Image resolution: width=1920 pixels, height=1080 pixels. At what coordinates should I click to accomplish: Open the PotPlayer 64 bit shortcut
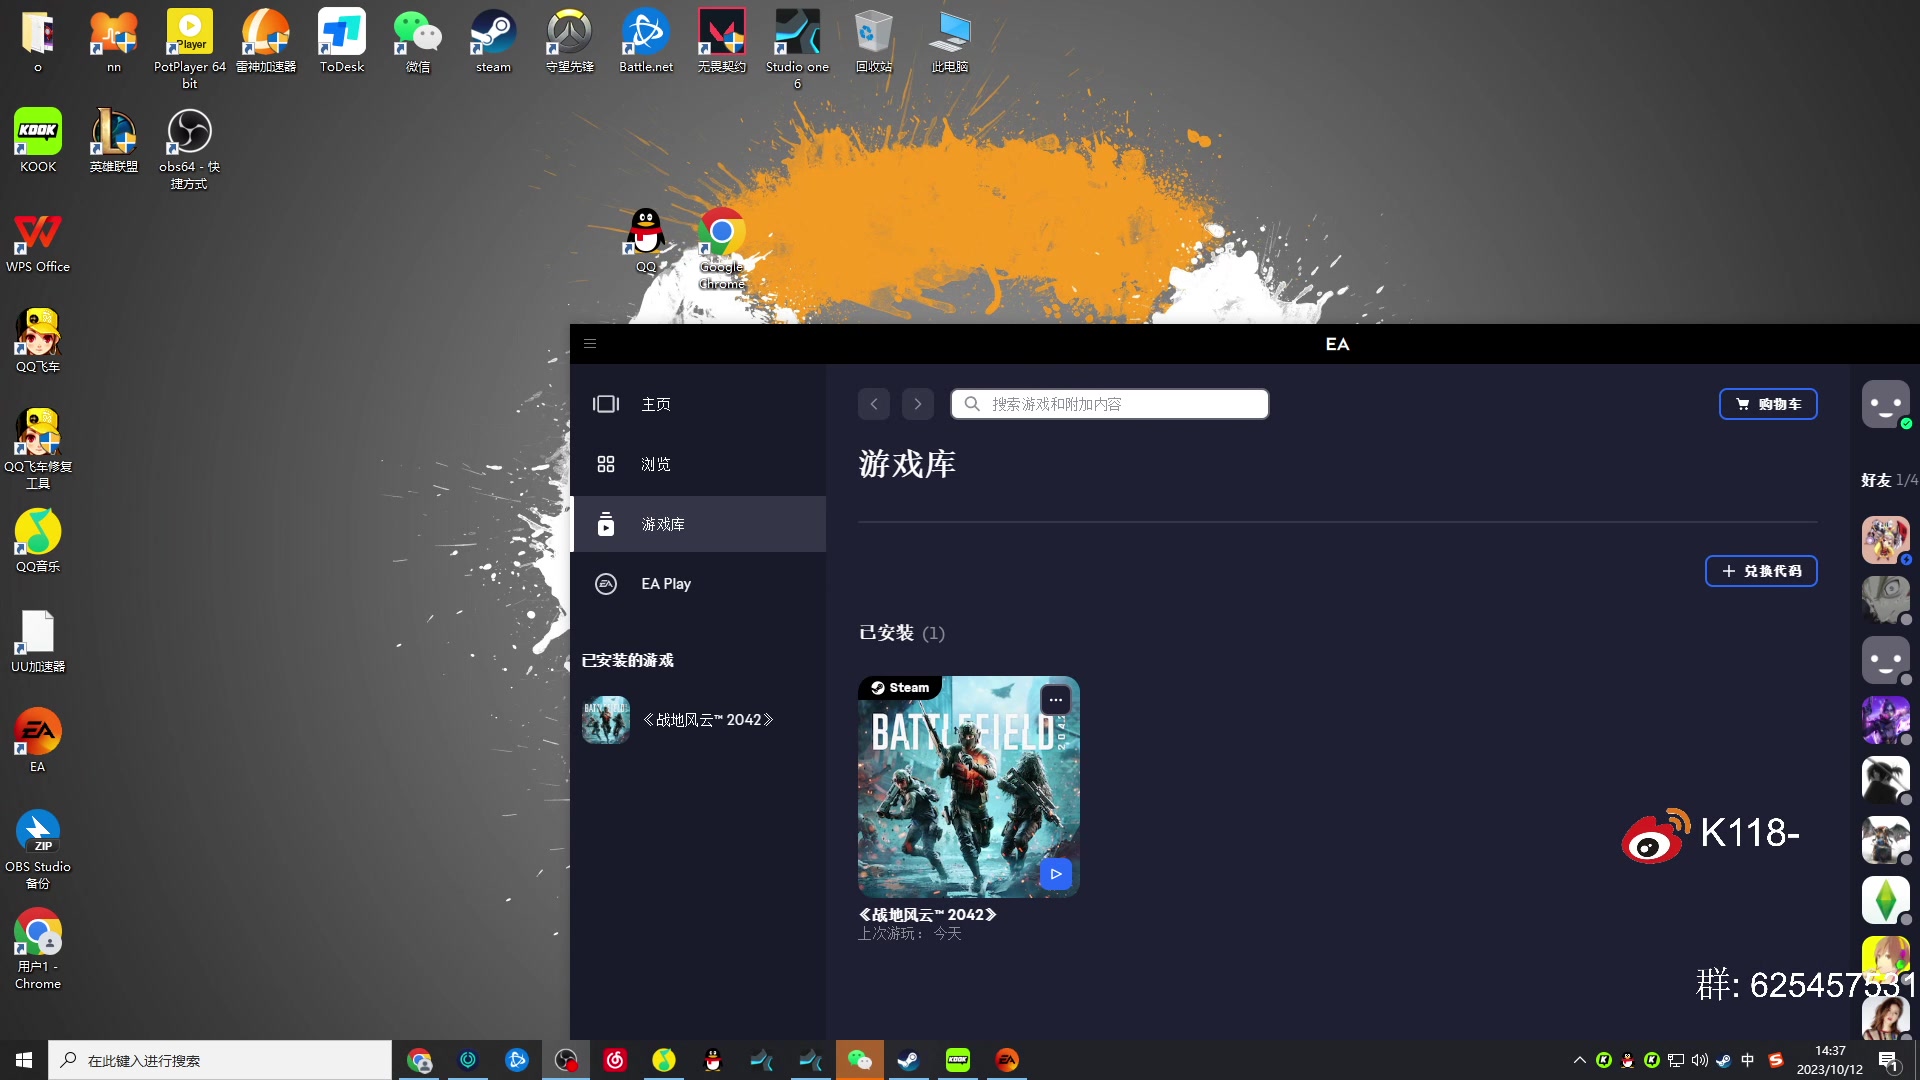(x=190, y=48)
